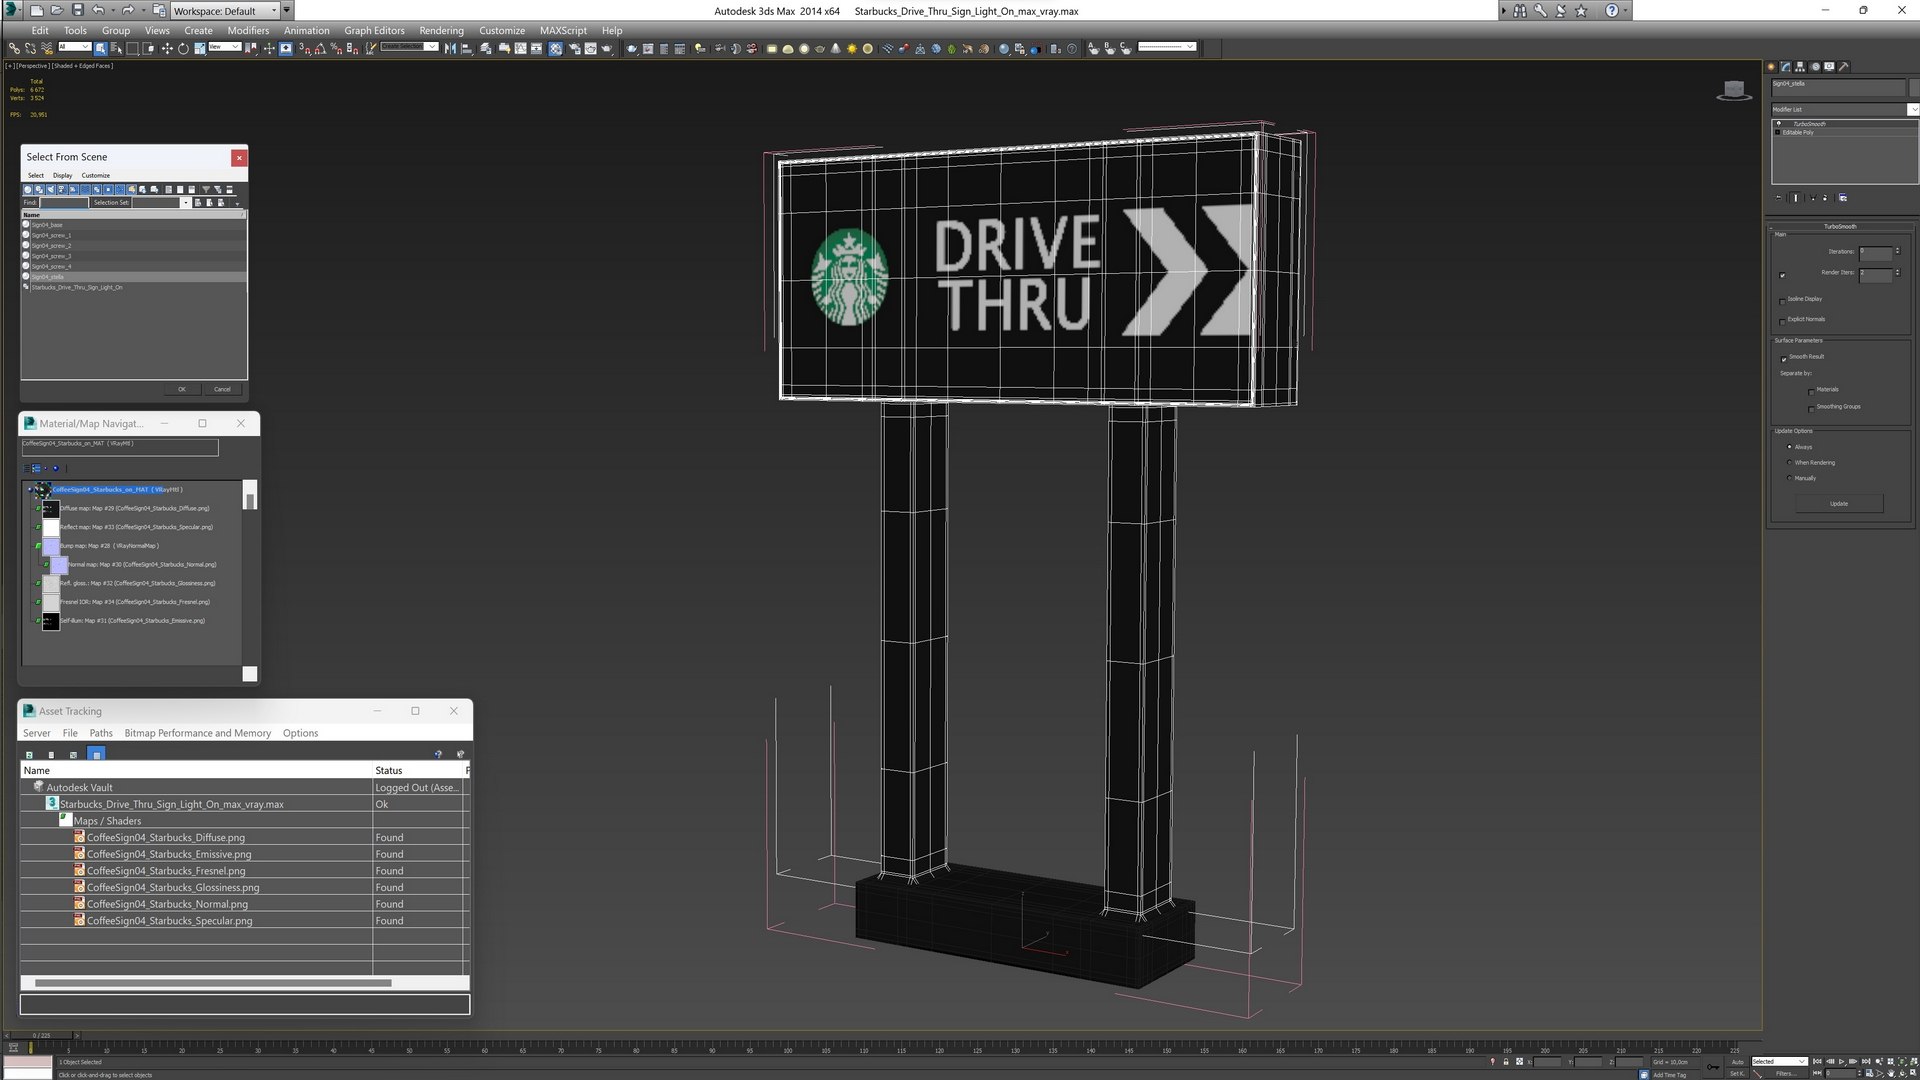
Task: Click the Undo icon in the quick access bar
Action: pos(98,11)
